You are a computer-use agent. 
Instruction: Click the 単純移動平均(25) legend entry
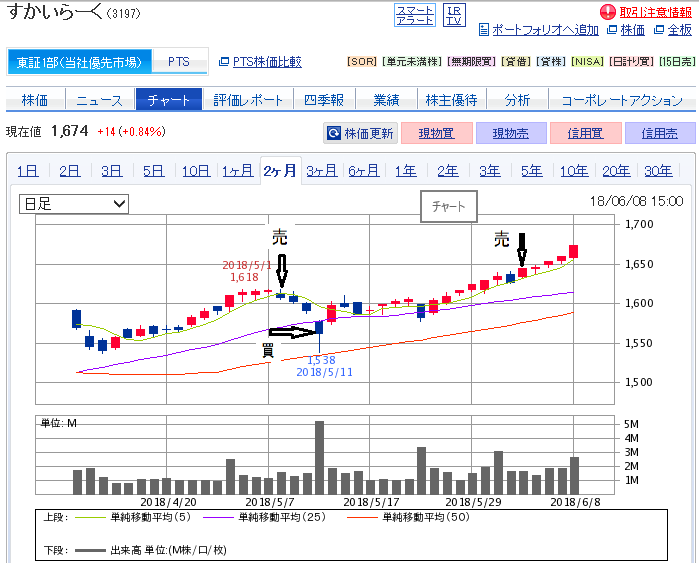pyautogui.click(x=264, y=517)
